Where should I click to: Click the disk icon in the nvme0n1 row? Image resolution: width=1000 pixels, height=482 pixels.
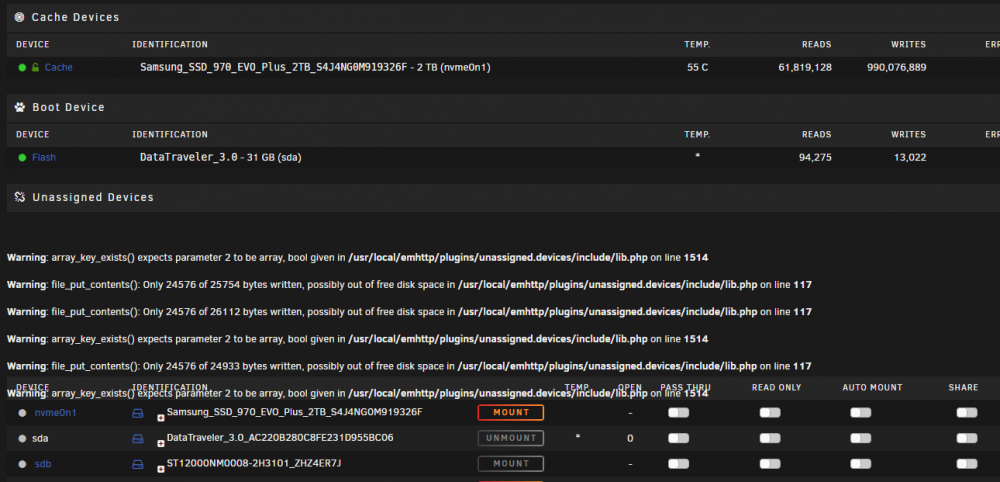coord(138,413)
